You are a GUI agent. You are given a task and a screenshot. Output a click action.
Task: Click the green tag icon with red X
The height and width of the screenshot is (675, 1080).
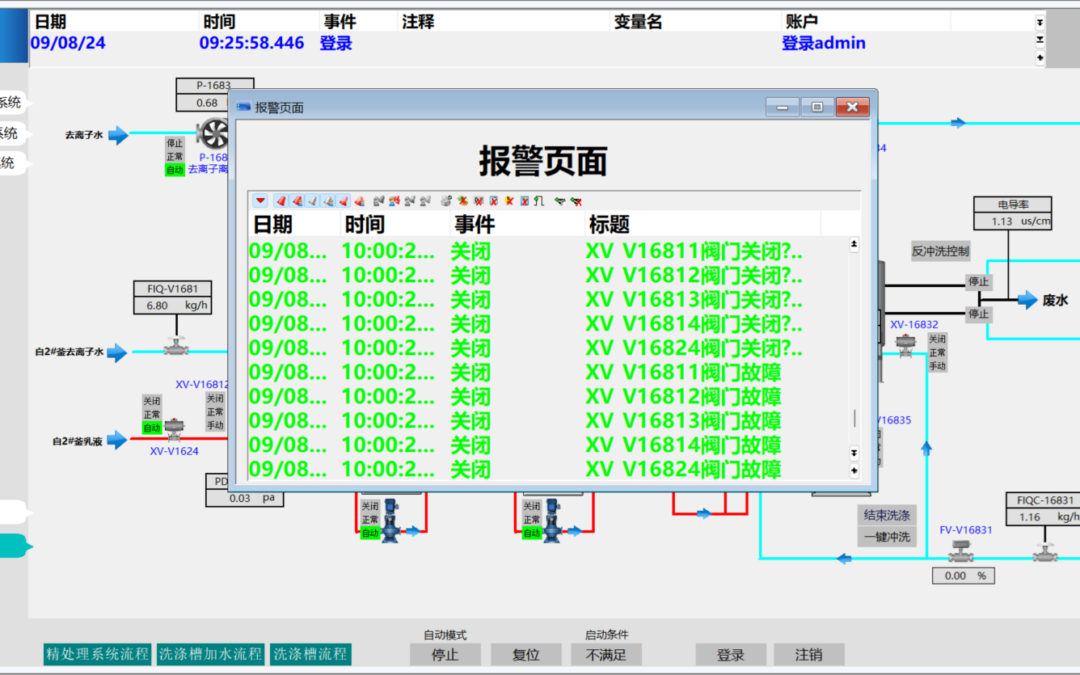[576, 200]
